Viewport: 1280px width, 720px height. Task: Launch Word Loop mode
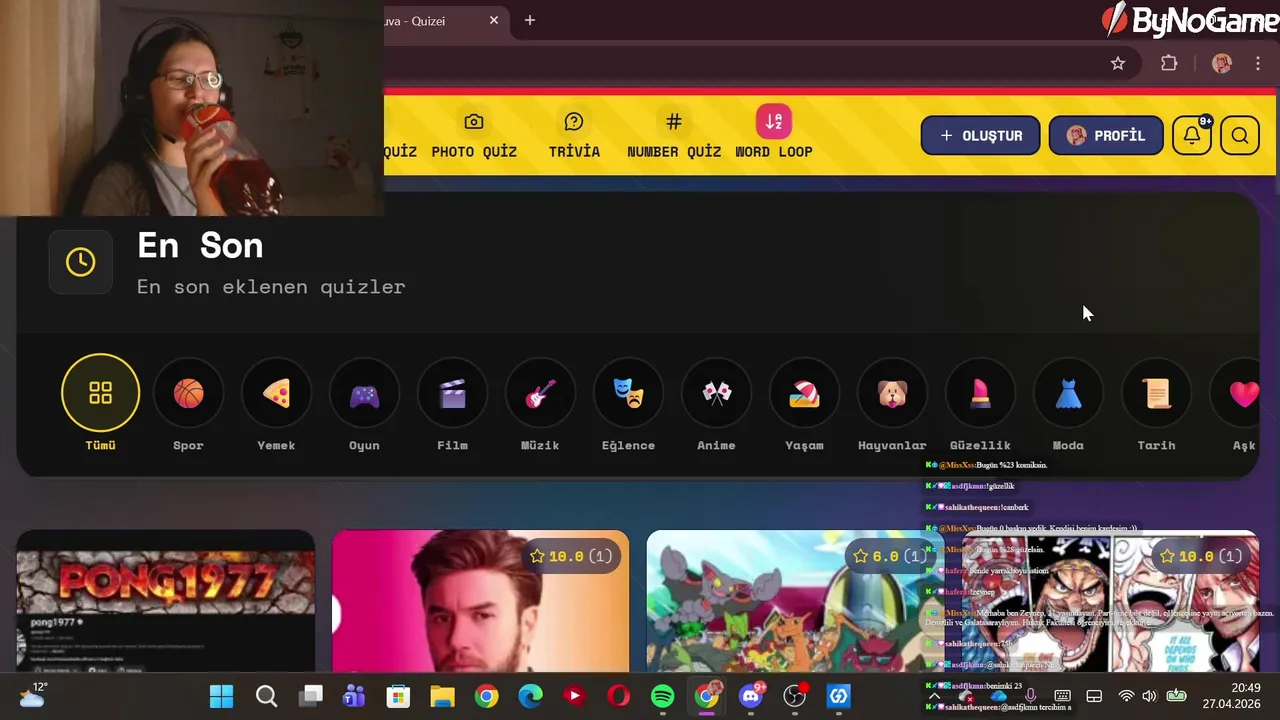(774, 133)
